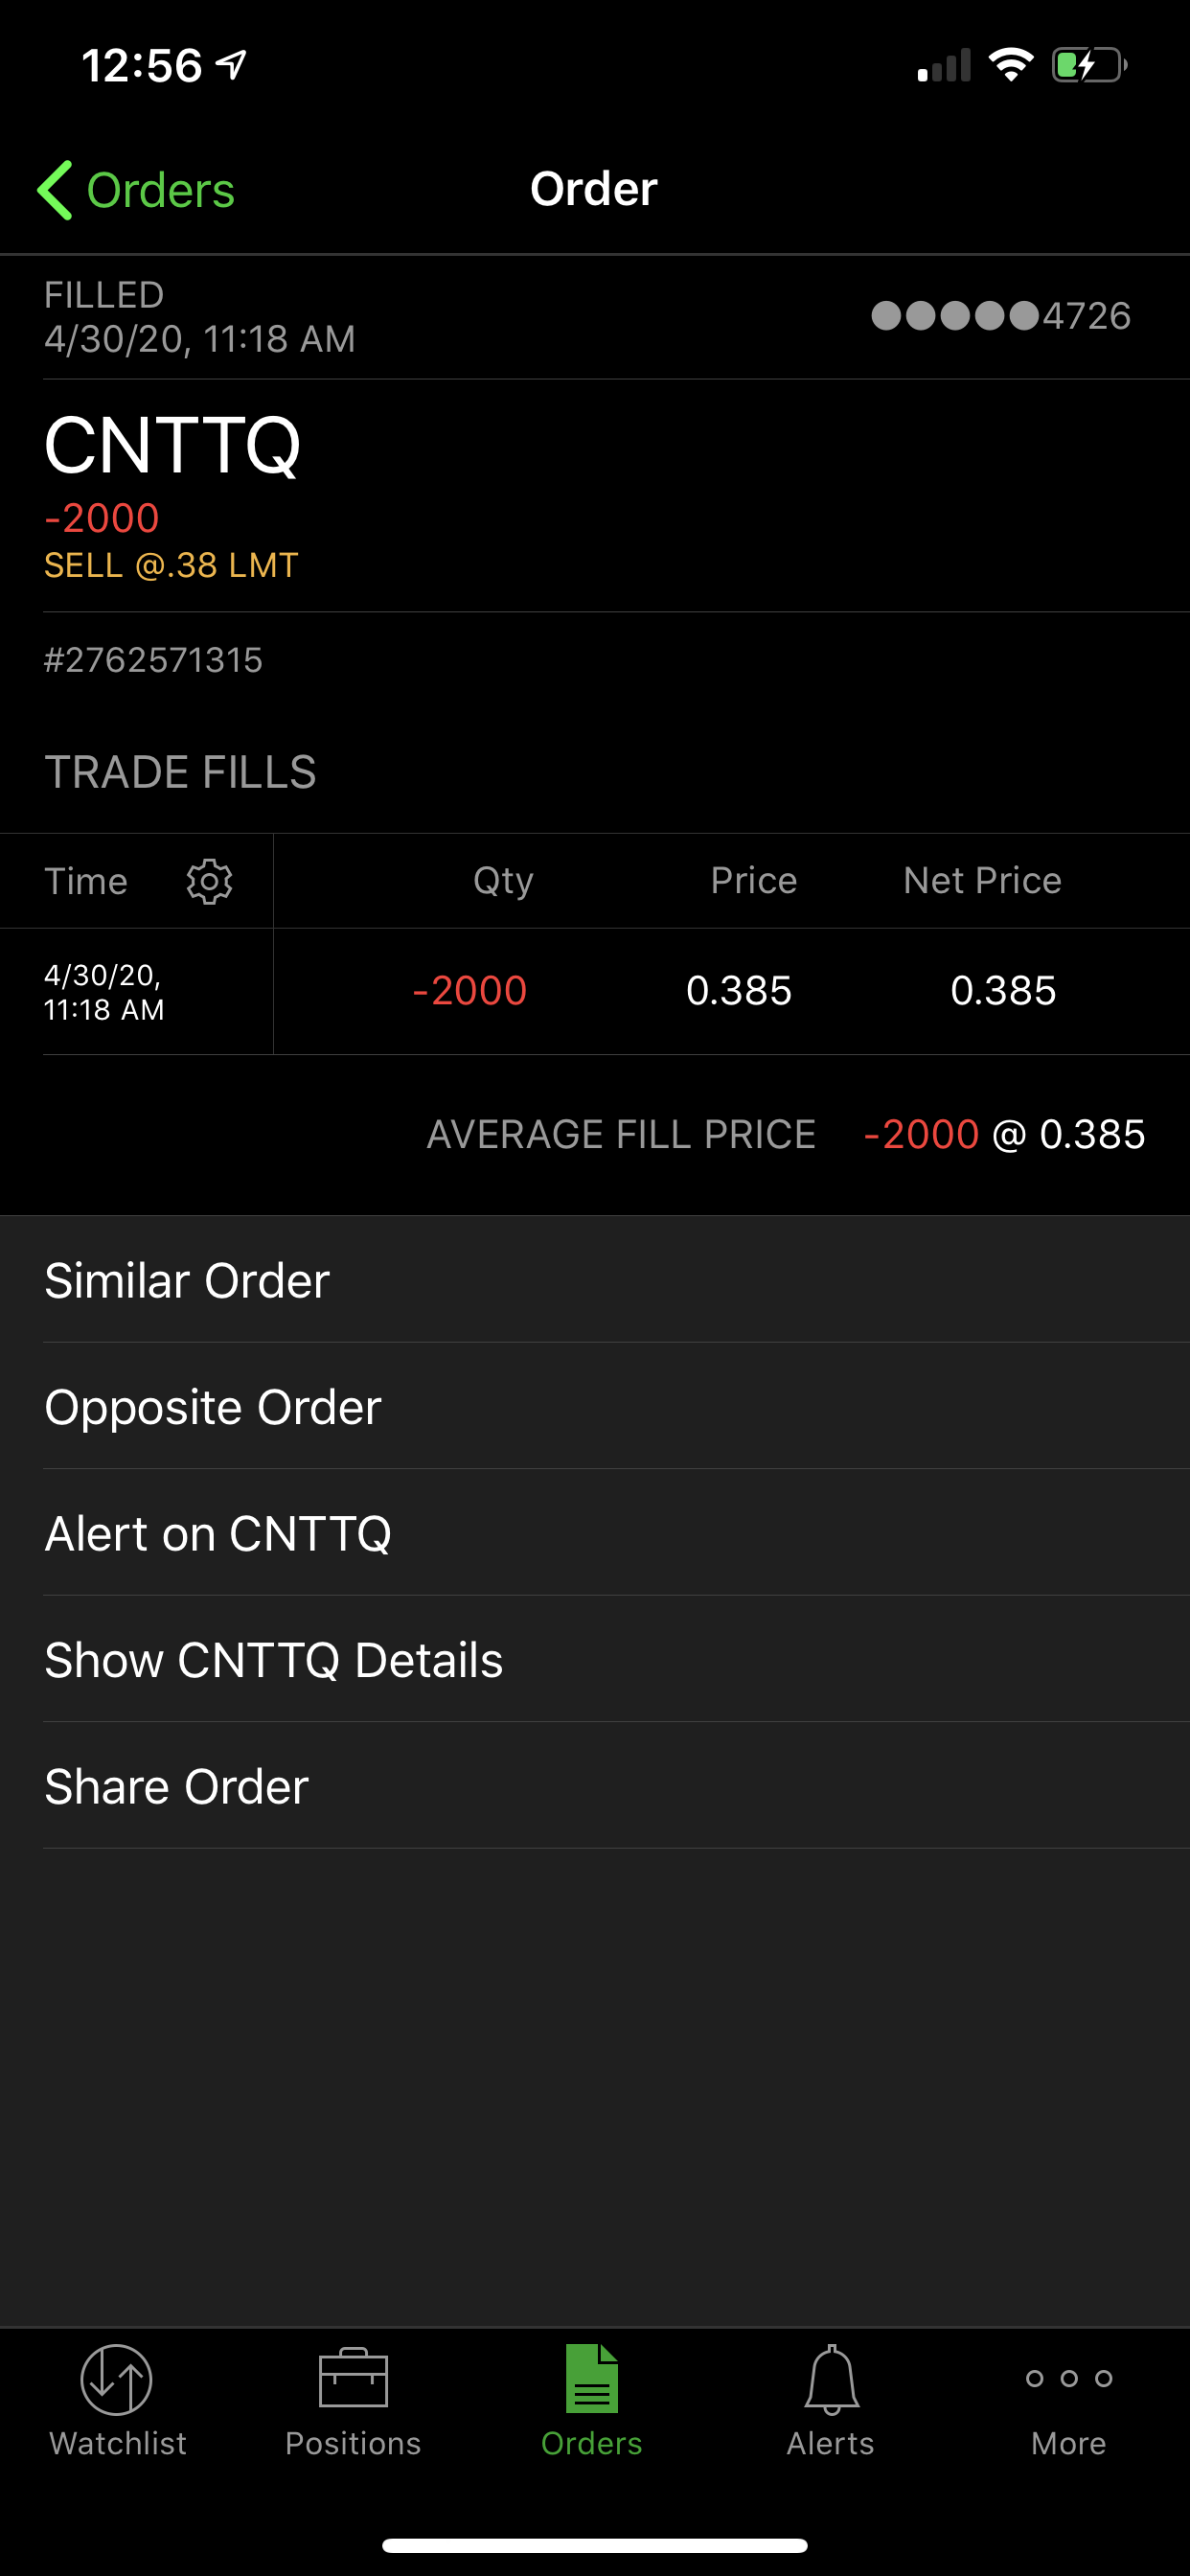Viewport: 1190px width, 2576px height.
Task: Open the Positions briefcase icon
Action: coord(353,2379)
